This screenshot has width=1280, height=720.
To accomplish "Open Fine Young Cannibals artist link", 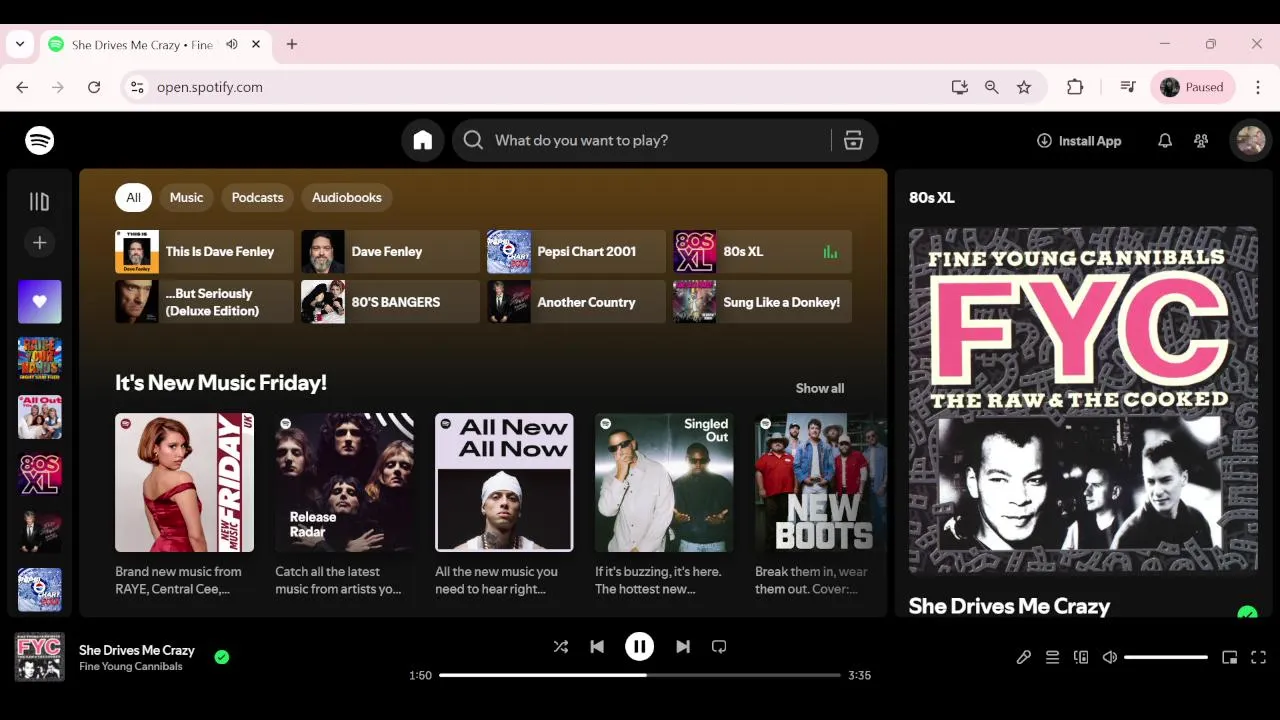I will tap(131, 667).
